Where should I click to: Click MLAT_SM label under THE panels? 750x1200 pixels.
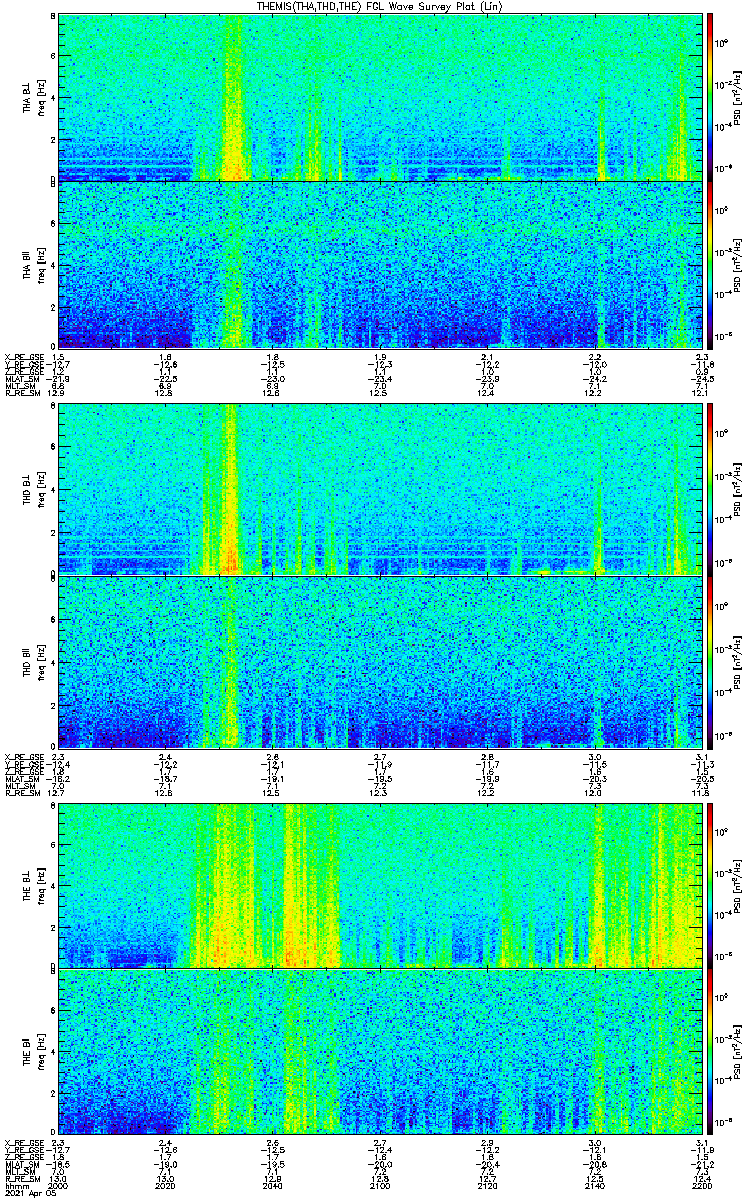(x=21, y=1165)
